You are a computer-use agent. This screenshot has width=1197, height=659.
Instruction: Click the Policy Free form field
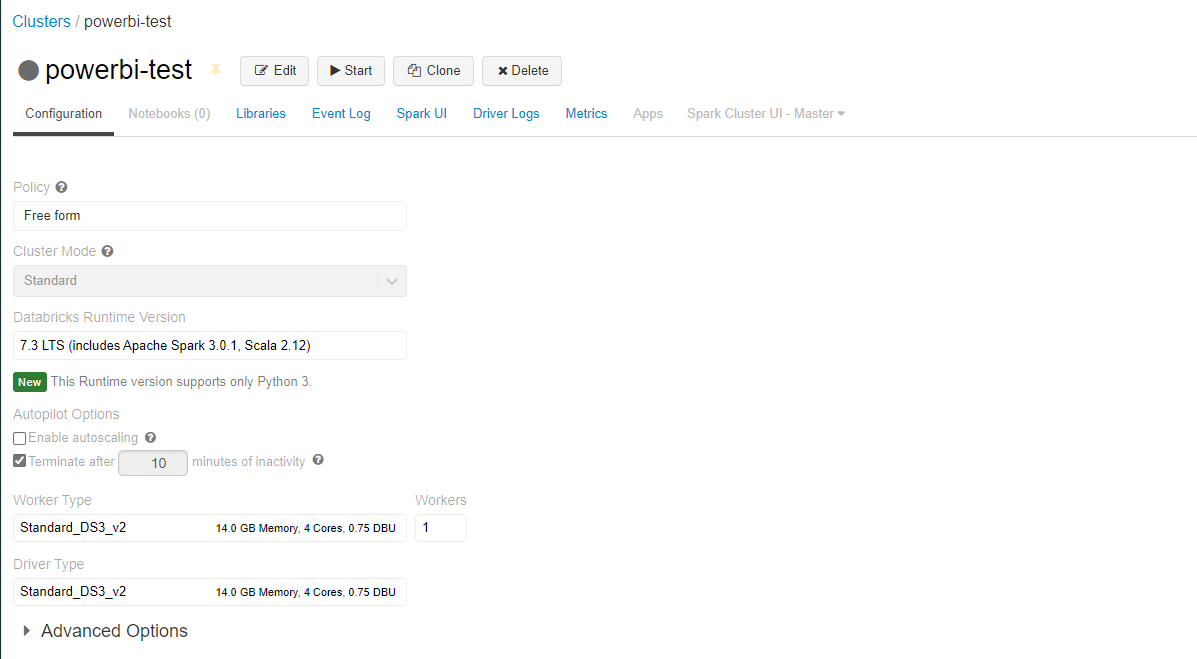210,216
